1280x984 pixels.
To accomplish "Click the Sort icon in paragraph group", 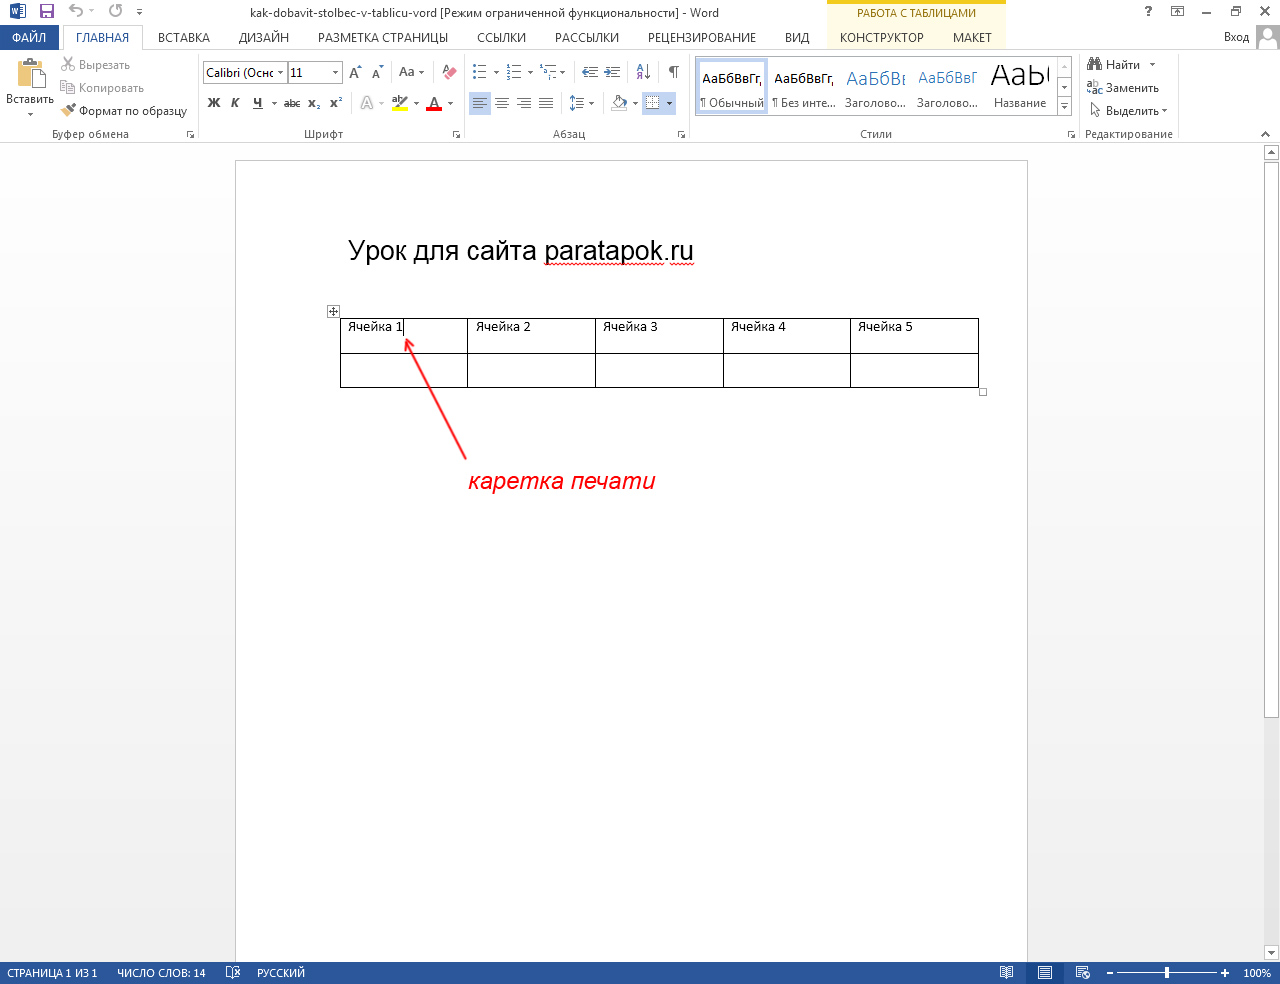I will coord(643,72).
